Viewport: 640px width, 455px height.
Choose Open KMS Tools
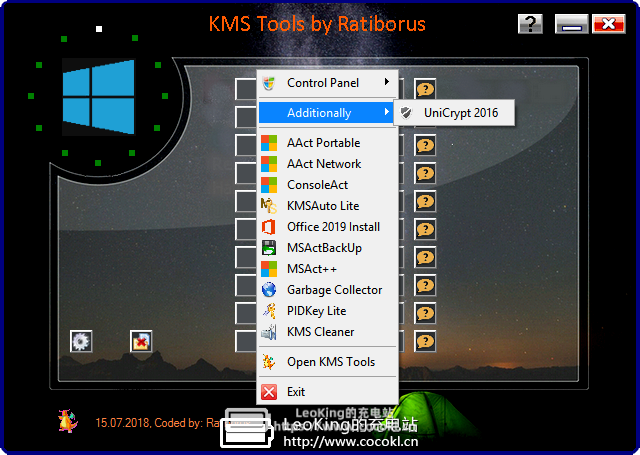[328, 362]
